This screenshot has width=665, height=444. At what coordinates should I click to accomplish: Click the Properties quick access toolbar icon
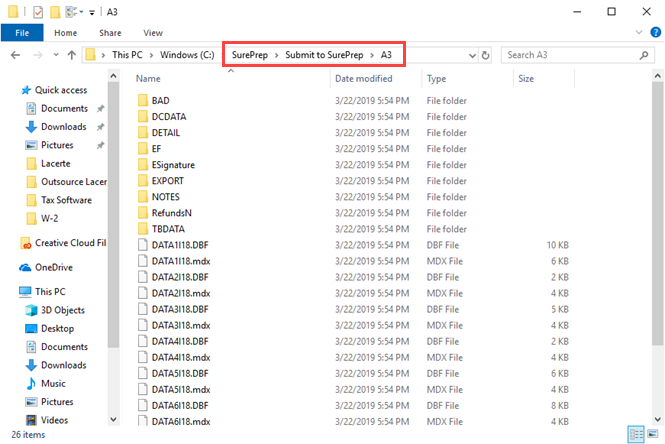[38, 12]
